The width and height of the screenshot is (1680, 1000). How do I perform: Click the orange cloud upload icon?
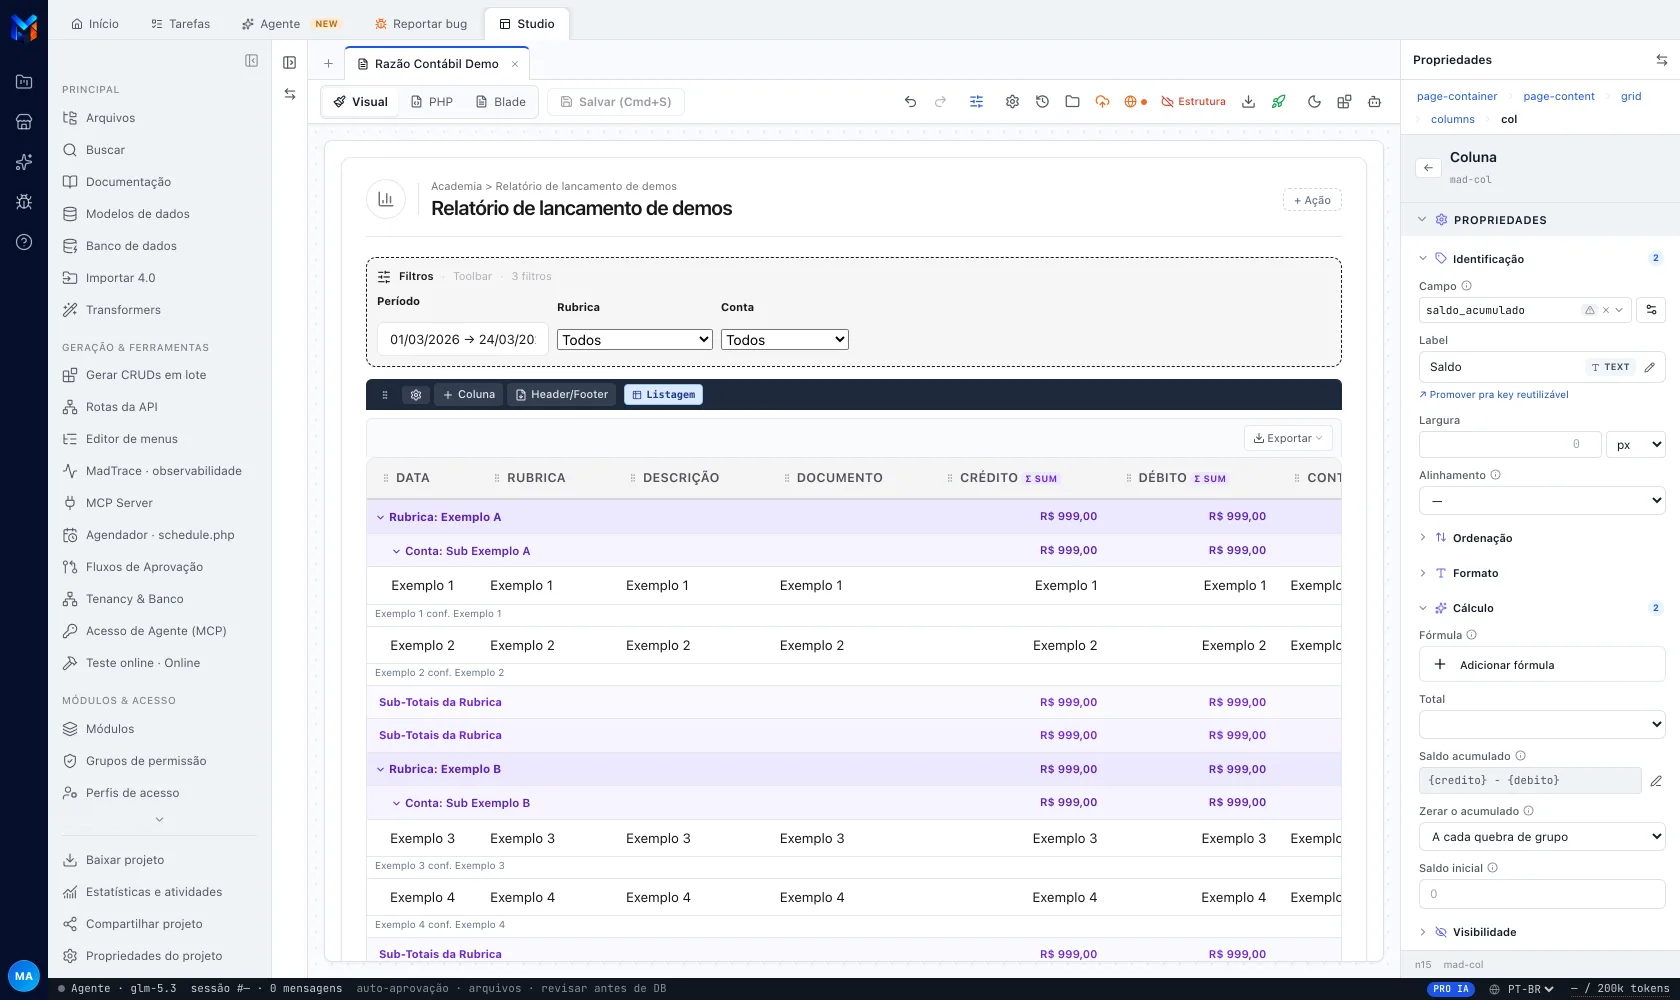click(x=1102, y=102)
